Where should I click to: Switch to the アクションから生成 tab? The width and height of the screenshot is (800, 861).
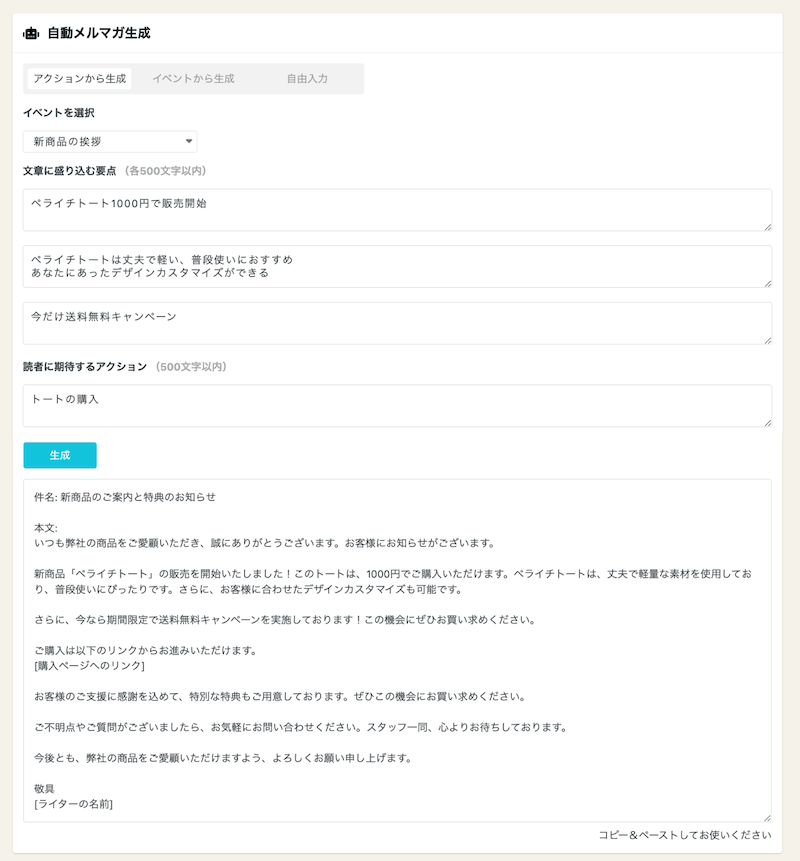click(x=79, y=79)
